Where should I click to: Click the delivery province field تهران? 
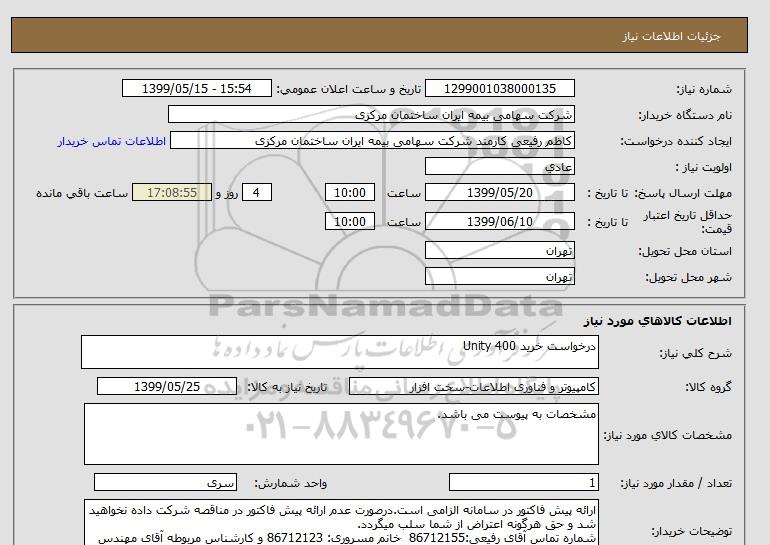click(x=499, y=250)
